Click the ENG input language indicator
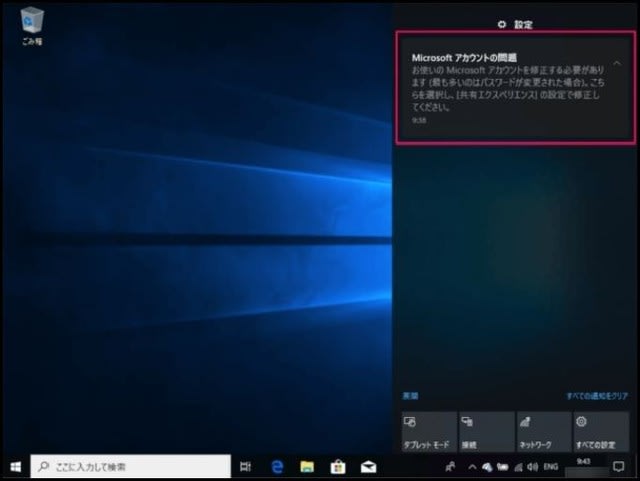The width and height of the screenshot is (640, 481). click(x=551, y=467)
